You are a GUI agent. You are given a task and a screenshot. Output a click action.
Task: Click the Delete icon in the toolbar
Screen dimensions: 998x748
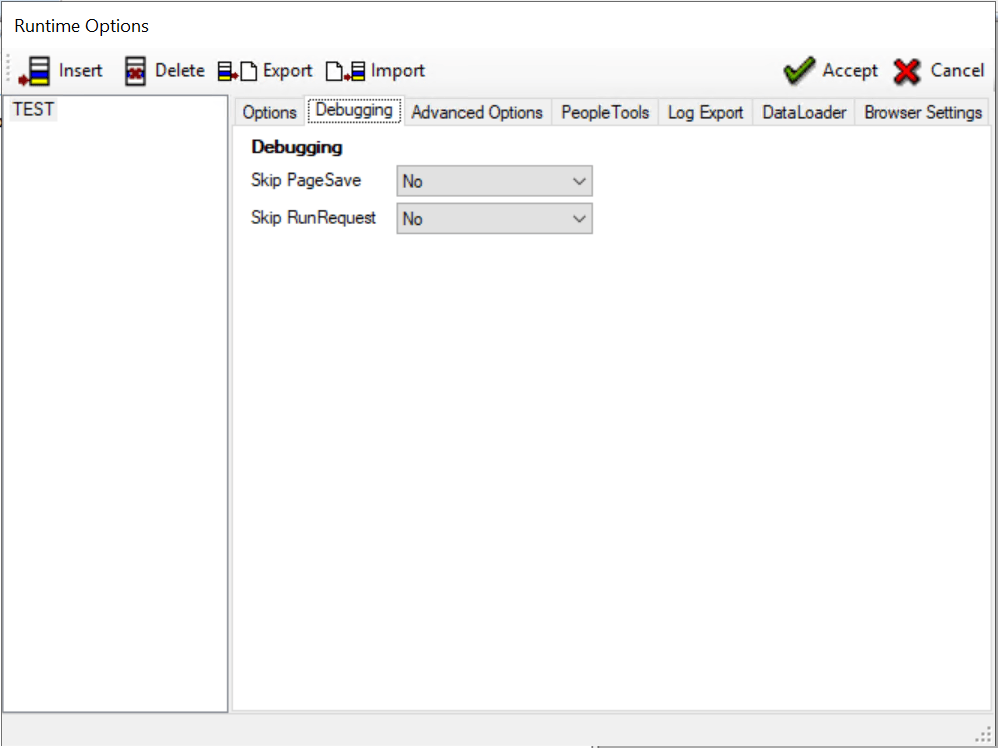136,70
